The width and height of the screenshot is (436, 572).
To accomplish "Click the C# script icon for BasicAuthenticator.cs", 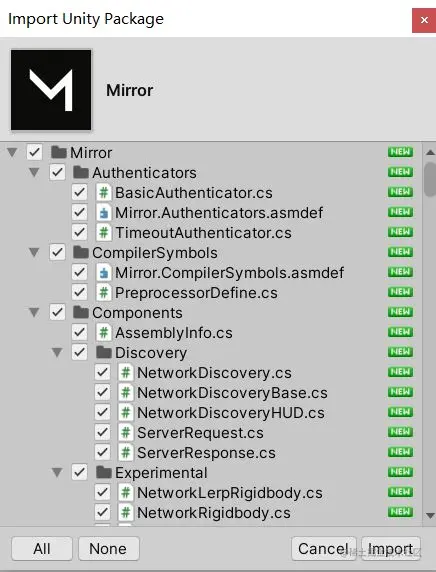I will 104,193.
